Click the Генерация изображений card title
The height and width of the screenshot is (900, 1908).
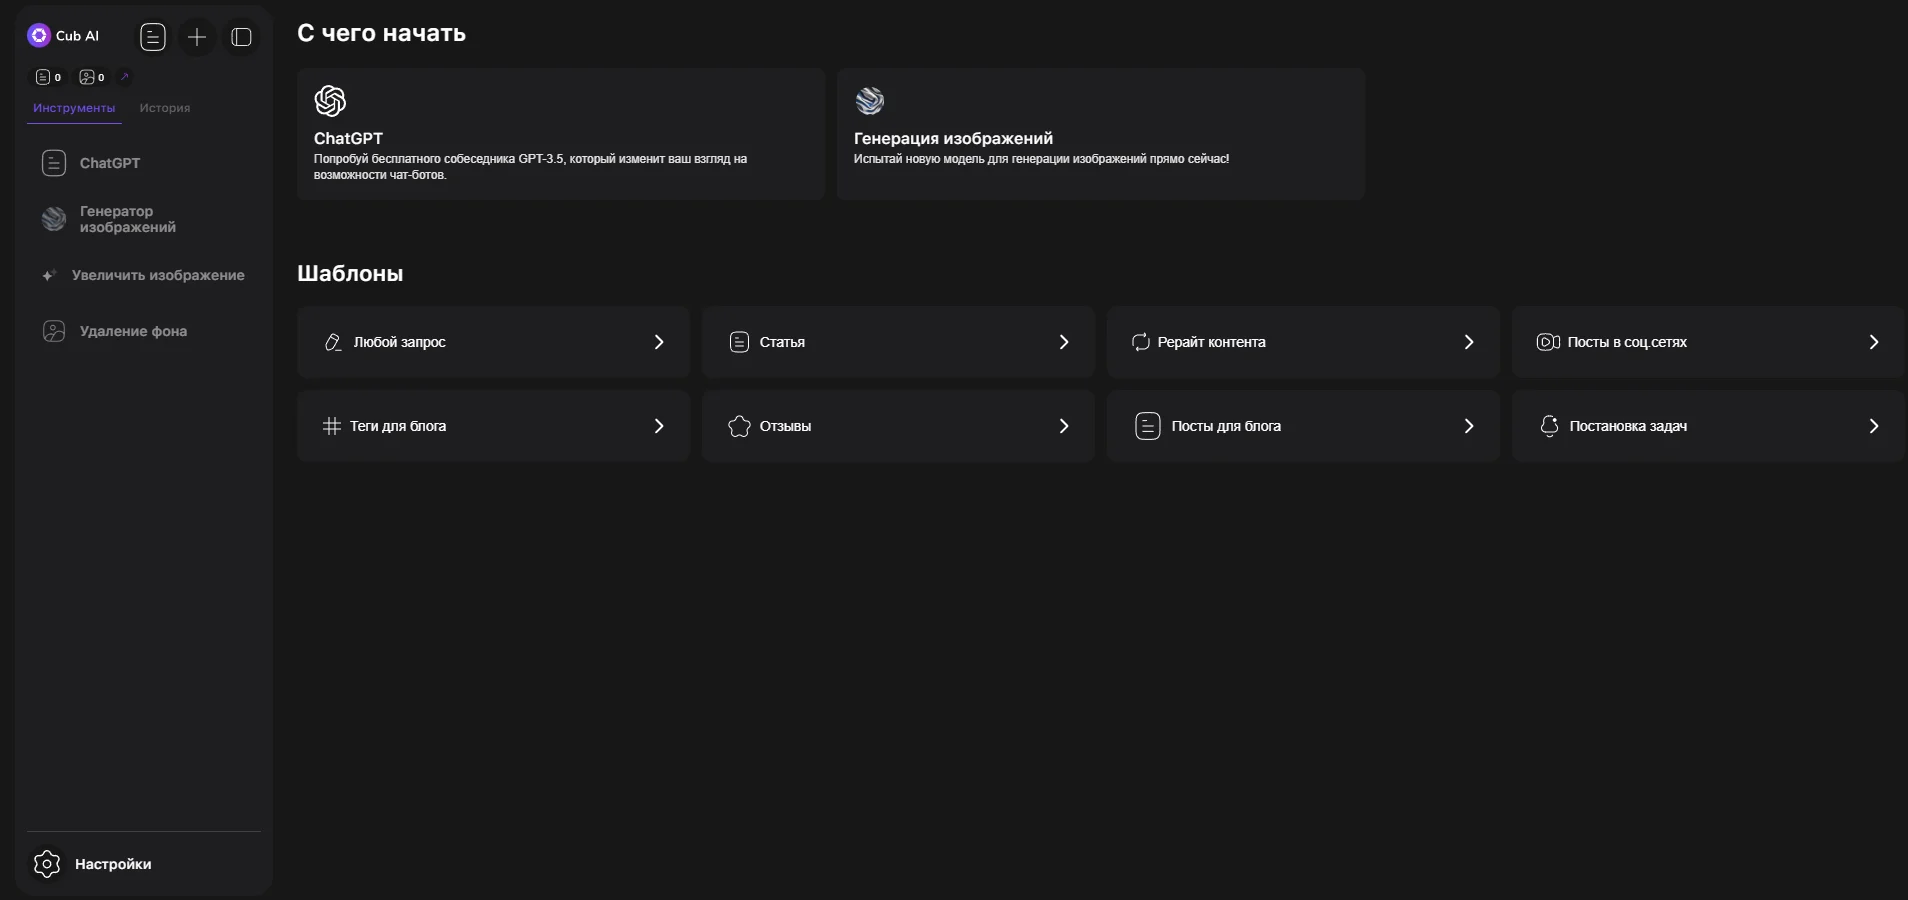tap(953, 138)
